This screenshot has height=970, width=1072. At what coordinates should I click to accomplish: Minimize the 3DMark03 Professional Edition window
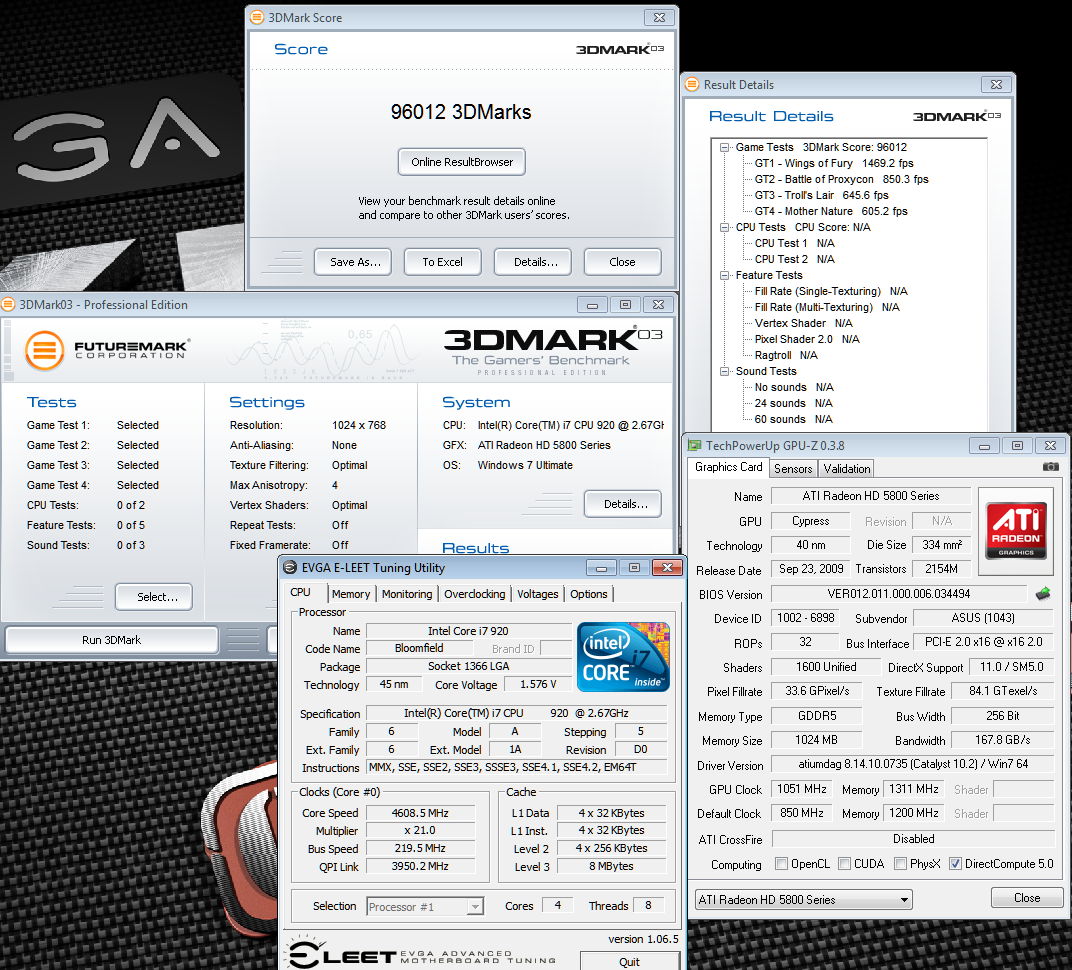pos(592,305)
